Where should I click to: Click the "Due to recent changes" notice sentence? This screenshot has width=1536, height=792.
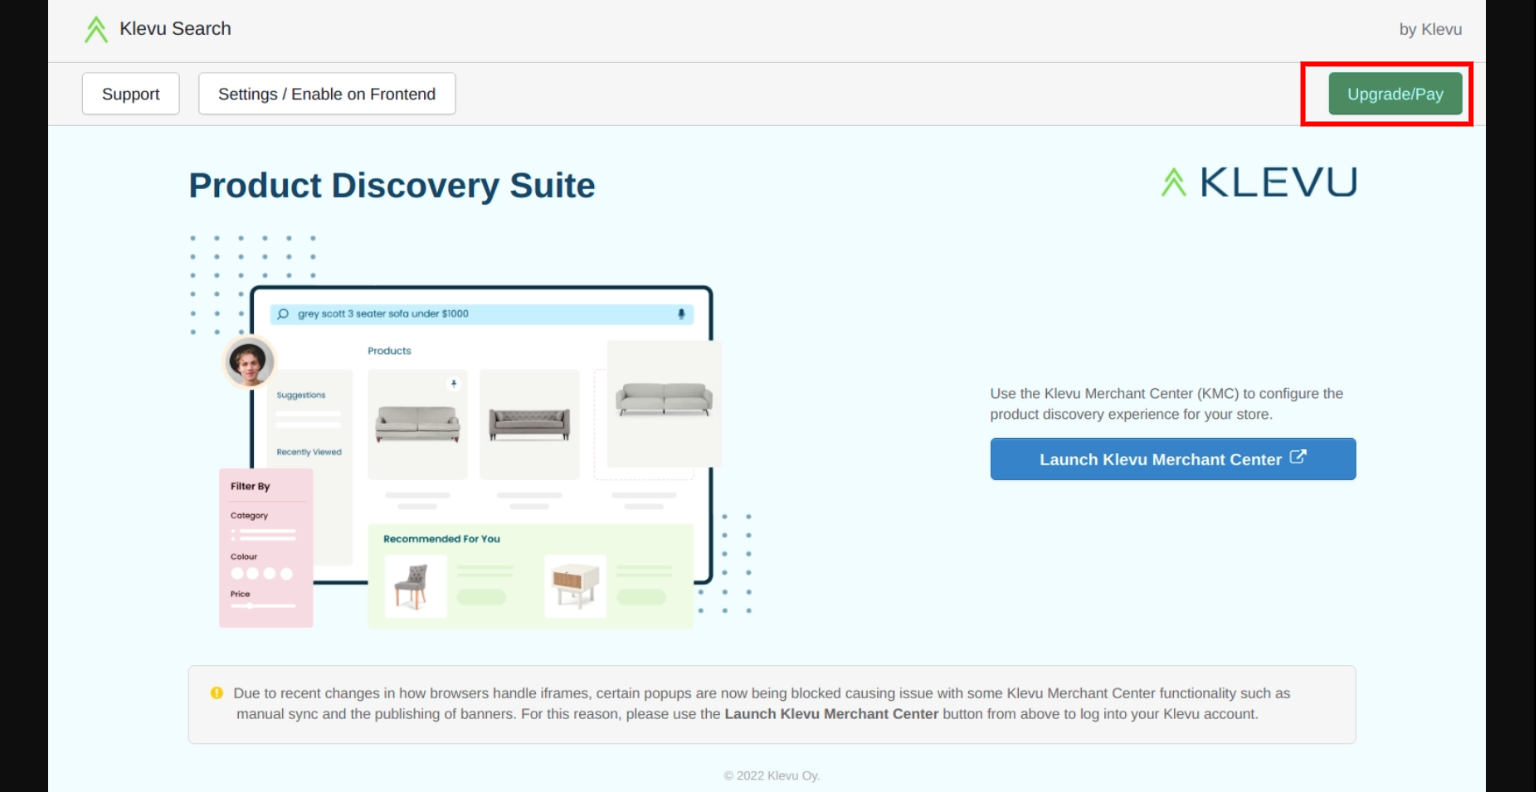pos(762,703)
